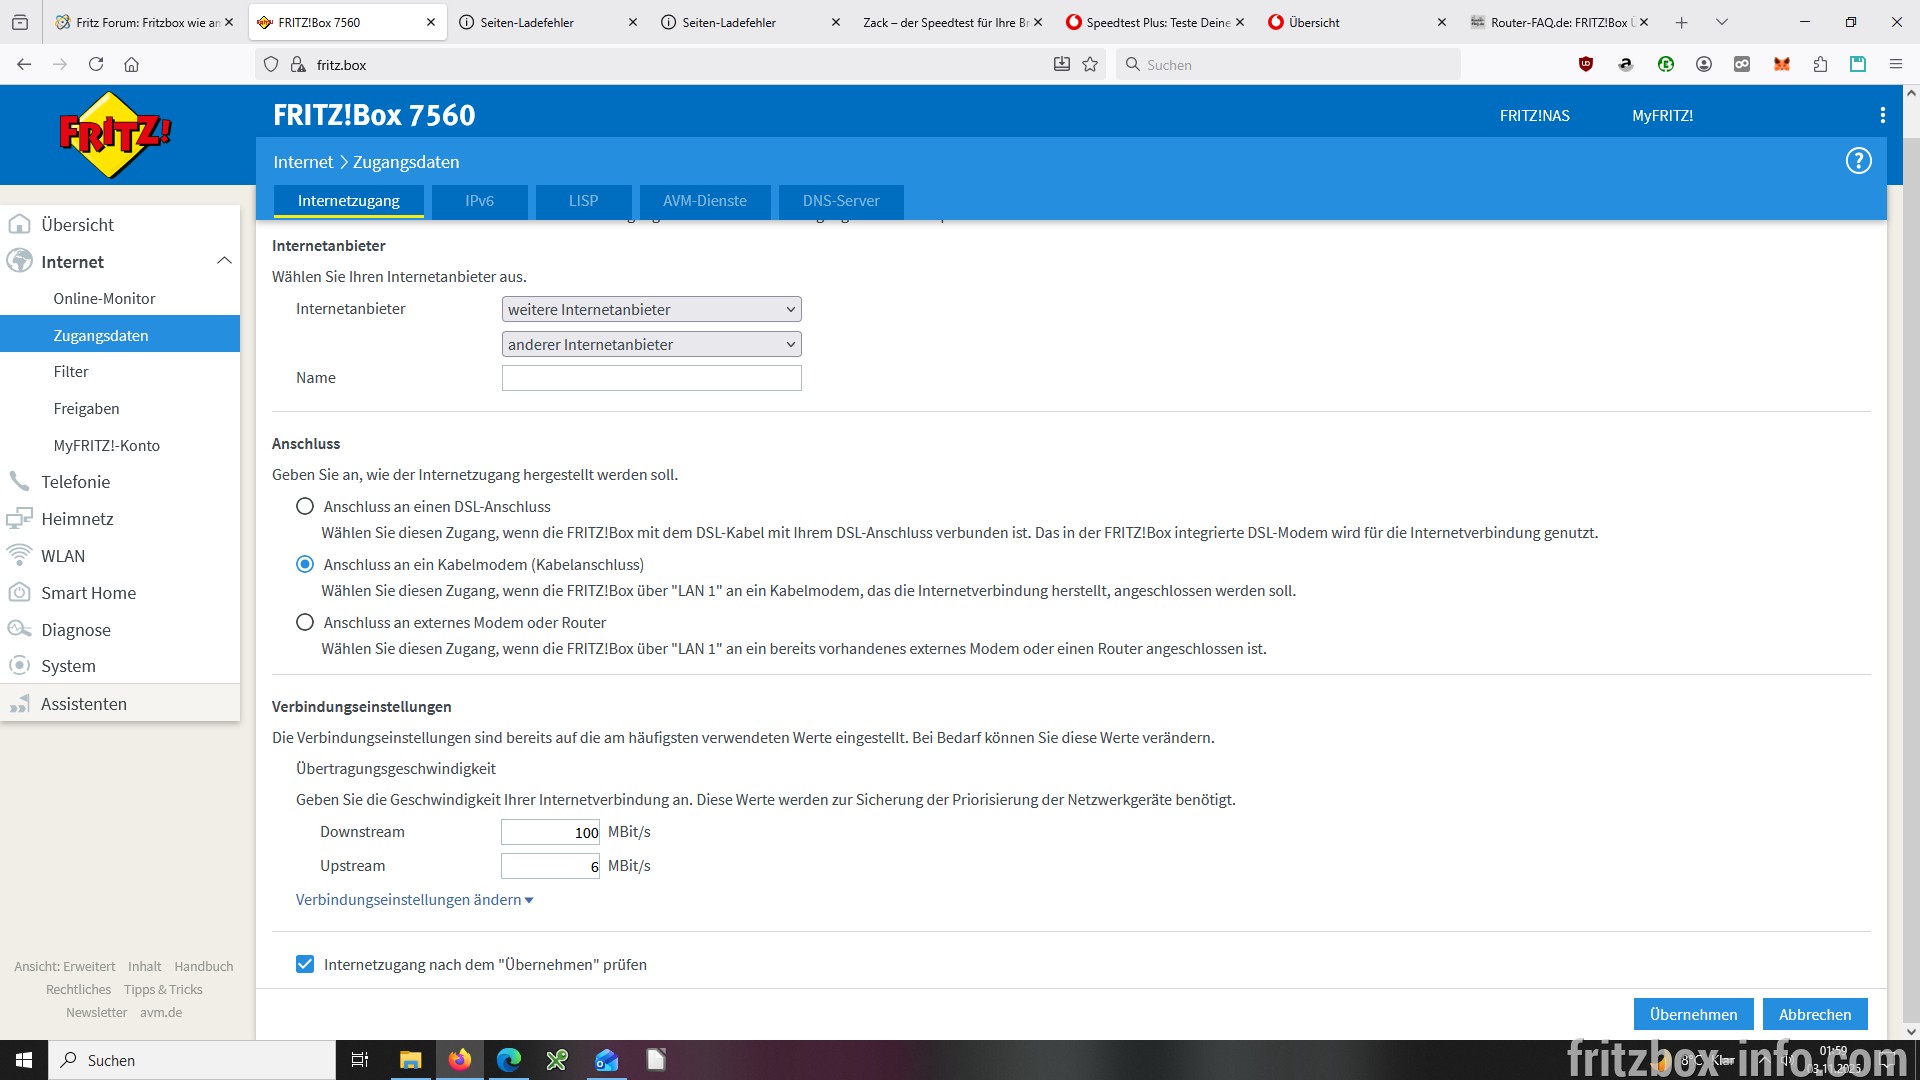Click the System gear icon

tap(19, 665)
